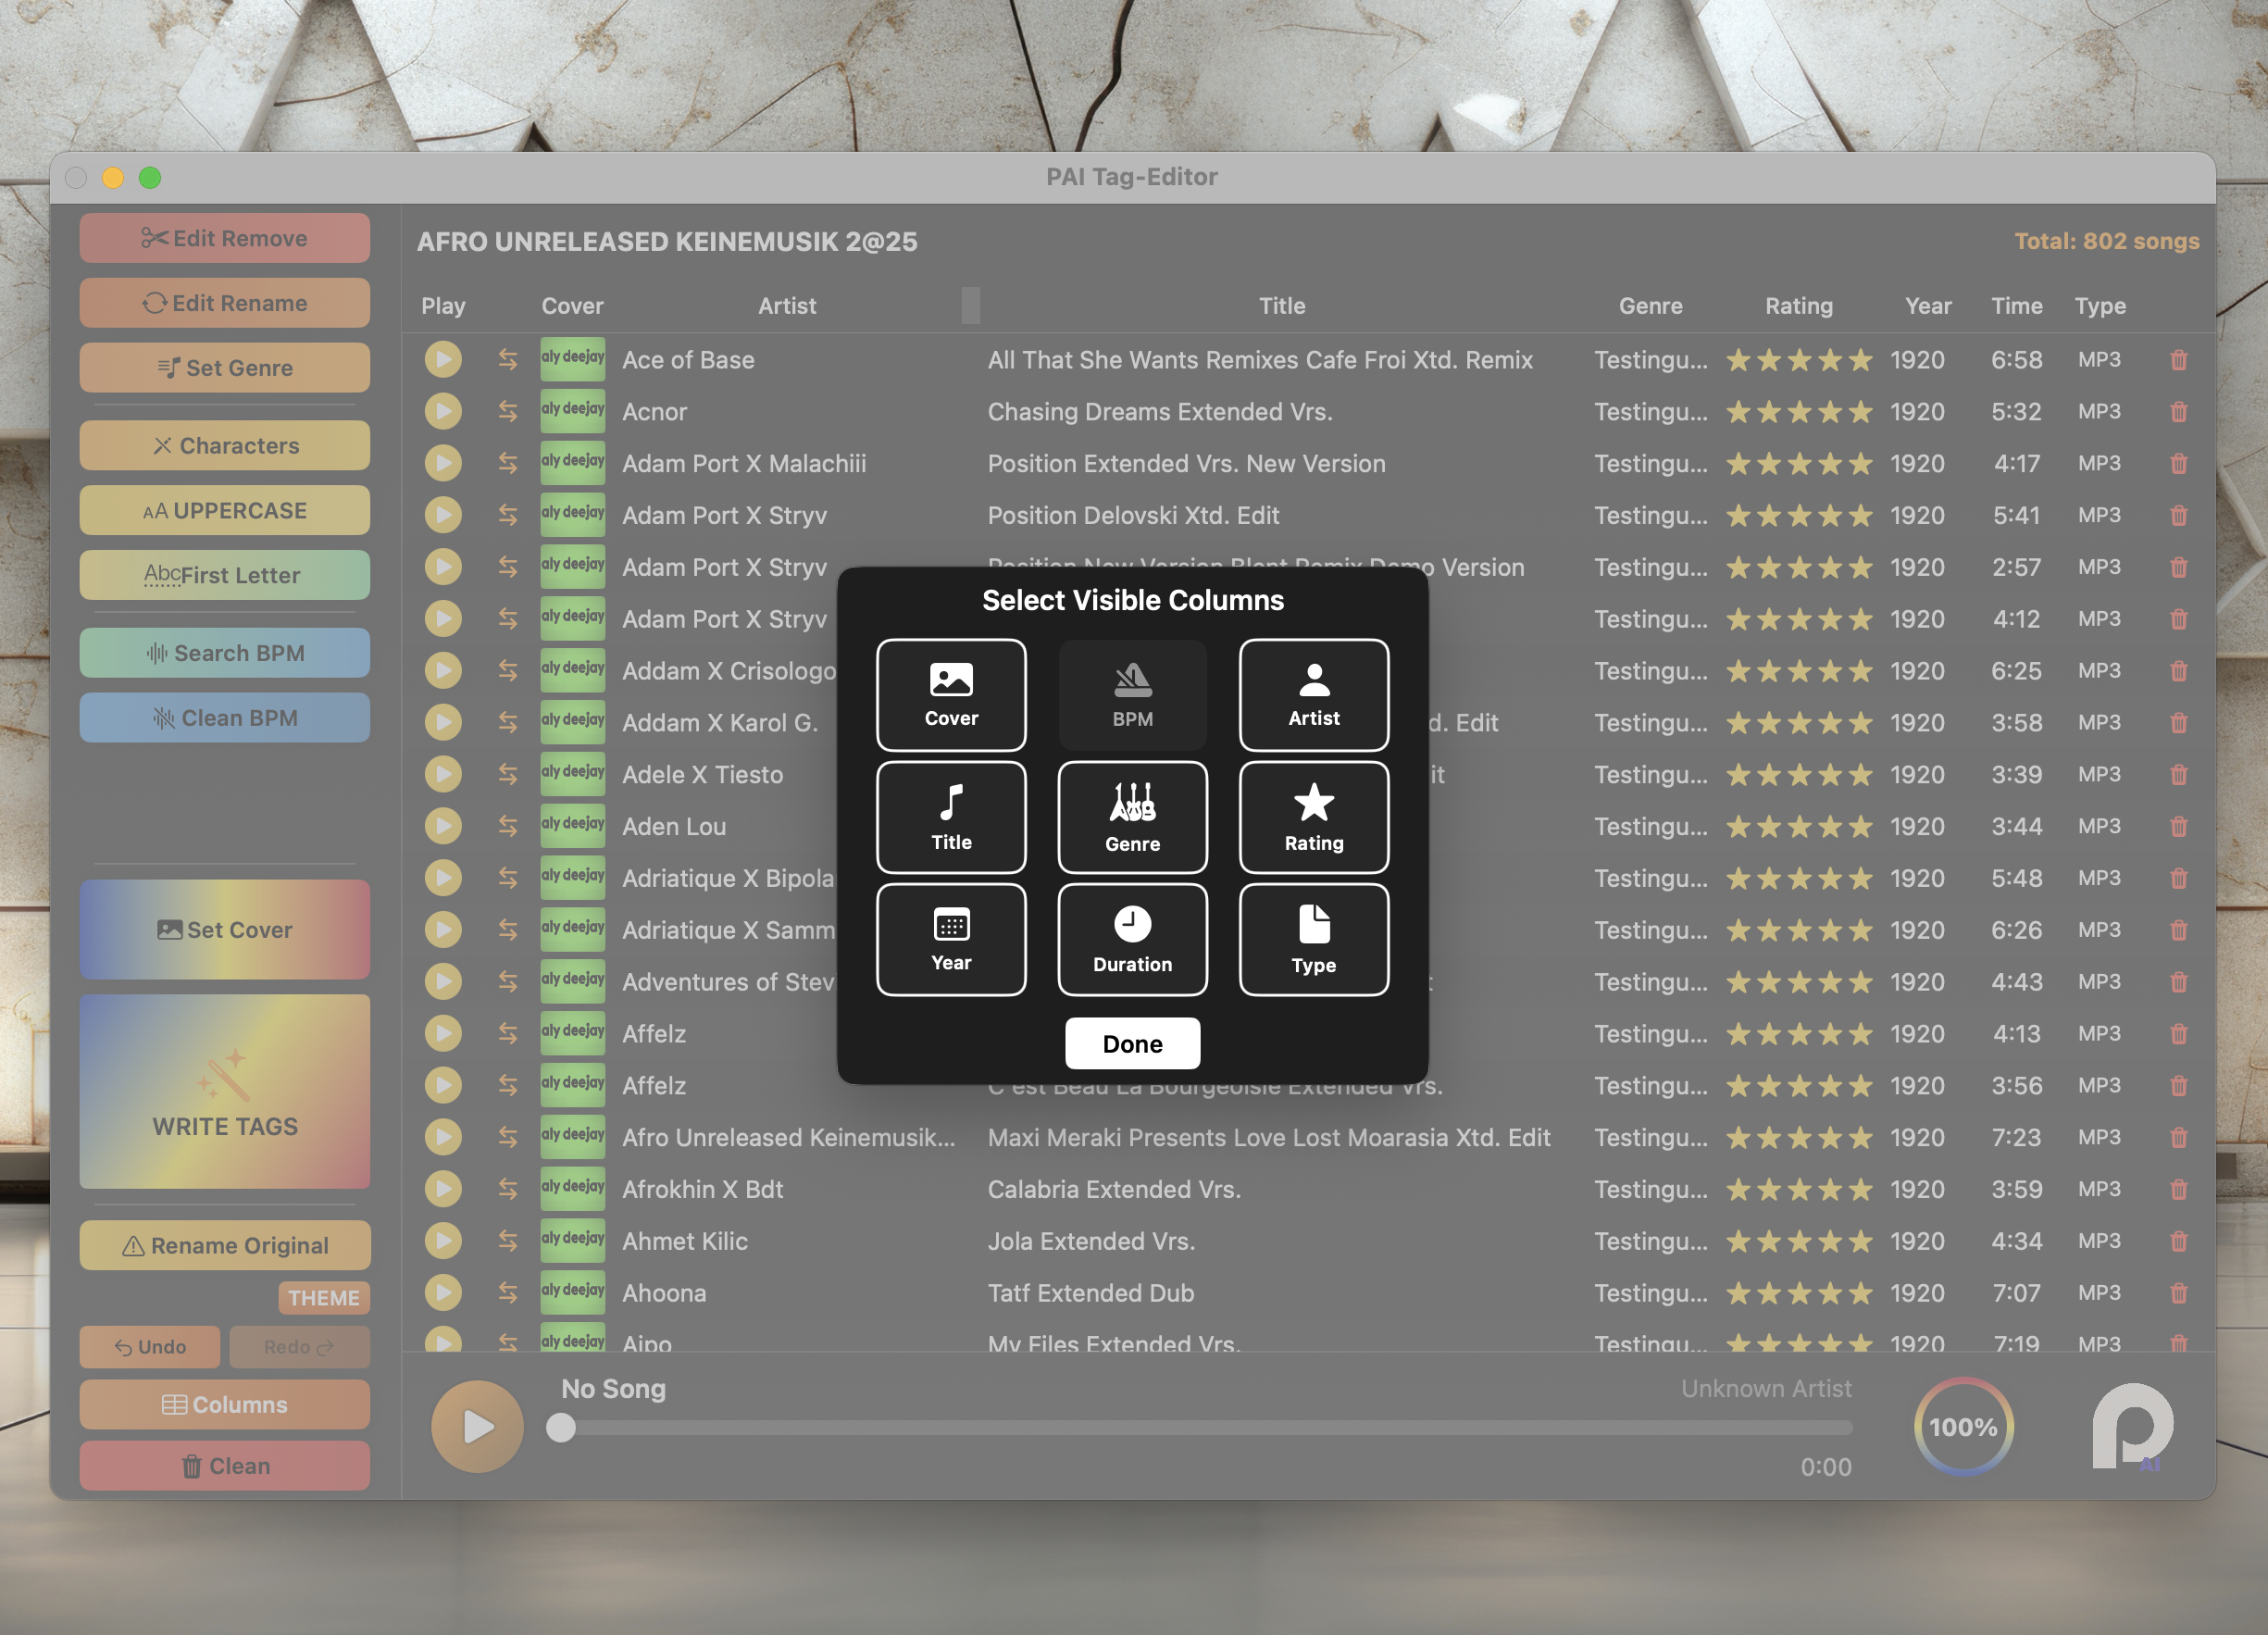Toggle the Genre column visibility
The width and height of the screenshot is (2268, 1635).
click(x=1132, y=817)
